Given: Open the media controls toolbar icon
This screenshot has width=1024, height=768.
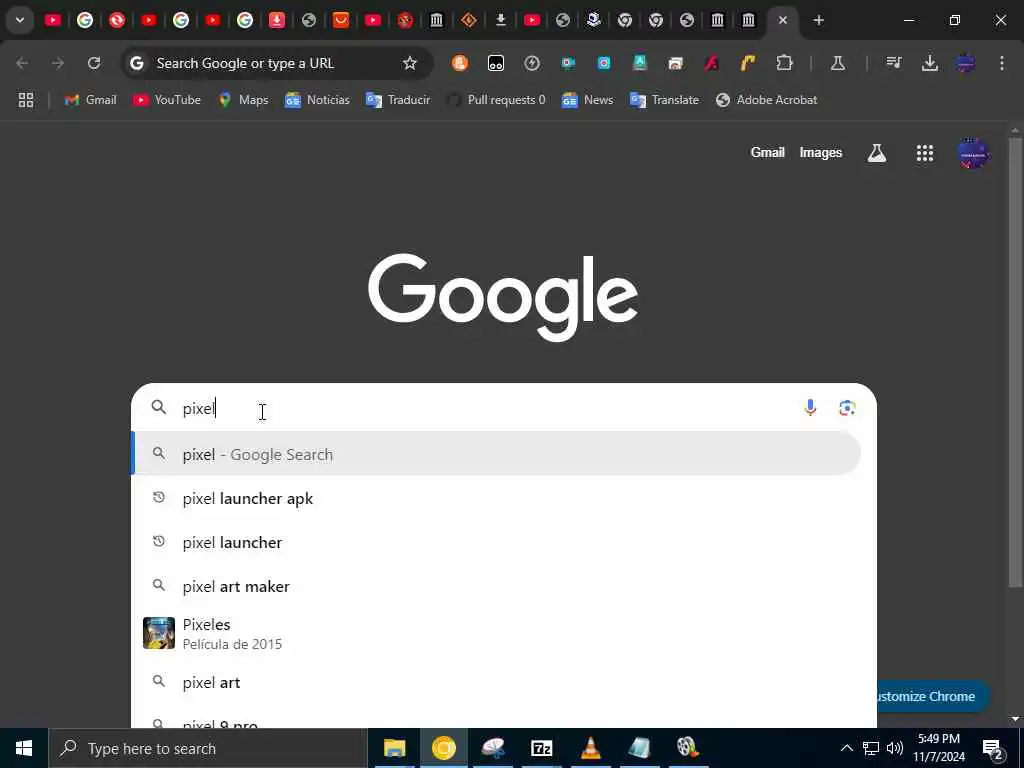Looking at the screenshot, I should tap(893, 63).
